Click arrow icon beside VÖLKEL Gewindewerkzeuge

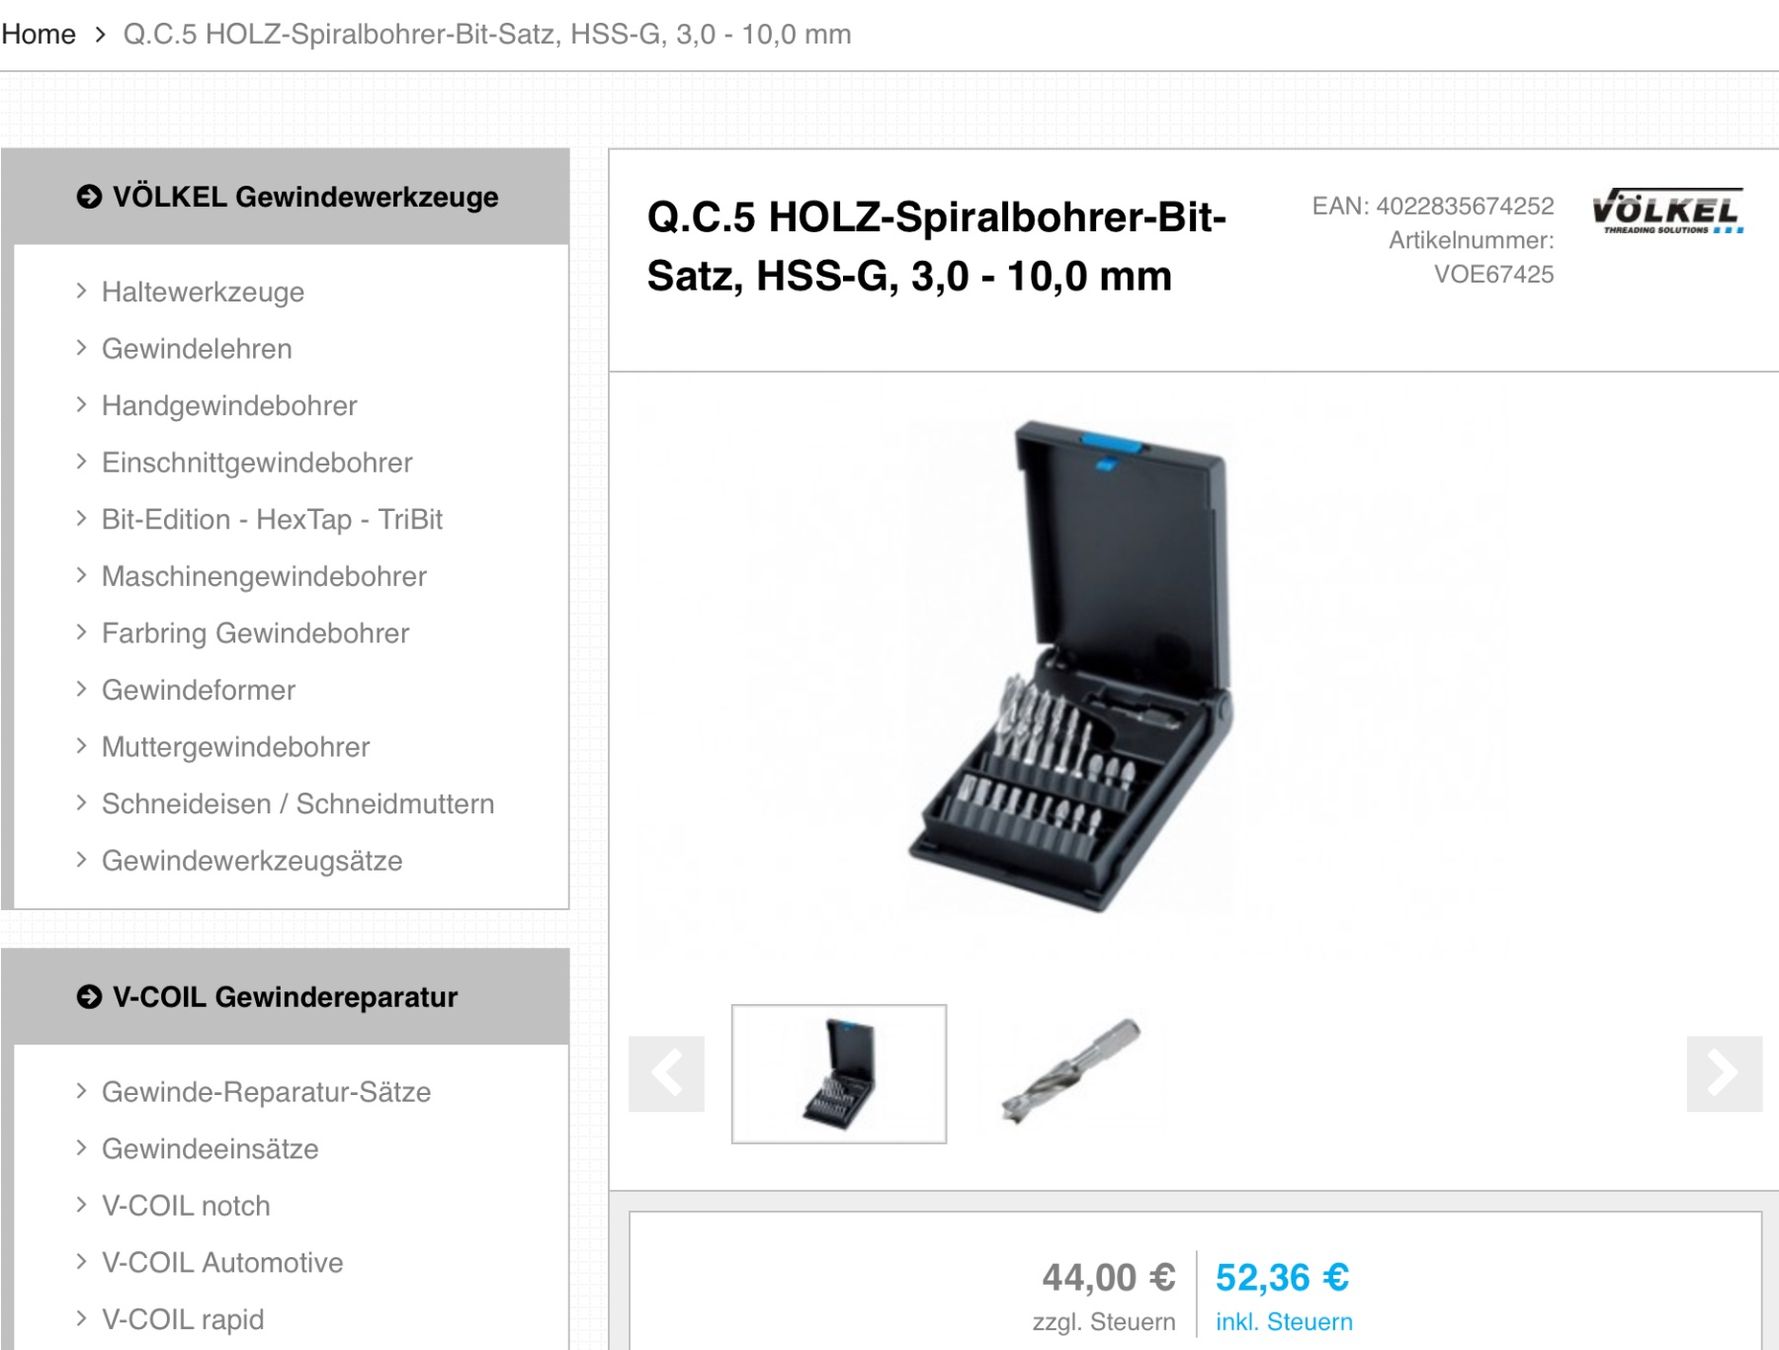pyautogui.click(x=89, y=197)
